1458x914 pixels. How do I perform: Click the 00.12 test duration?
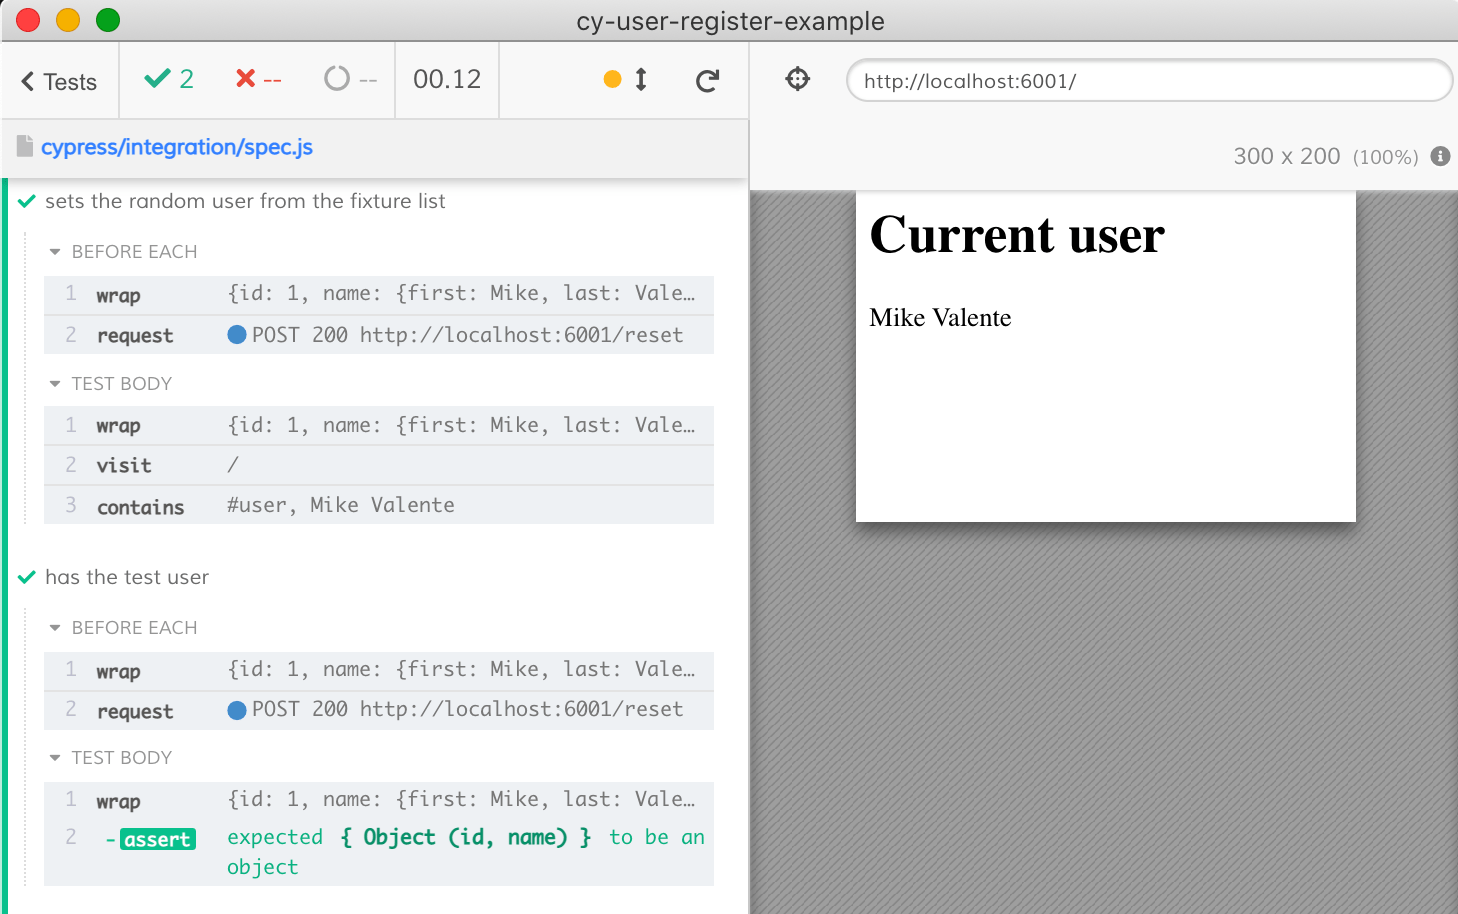pos(447,79)
